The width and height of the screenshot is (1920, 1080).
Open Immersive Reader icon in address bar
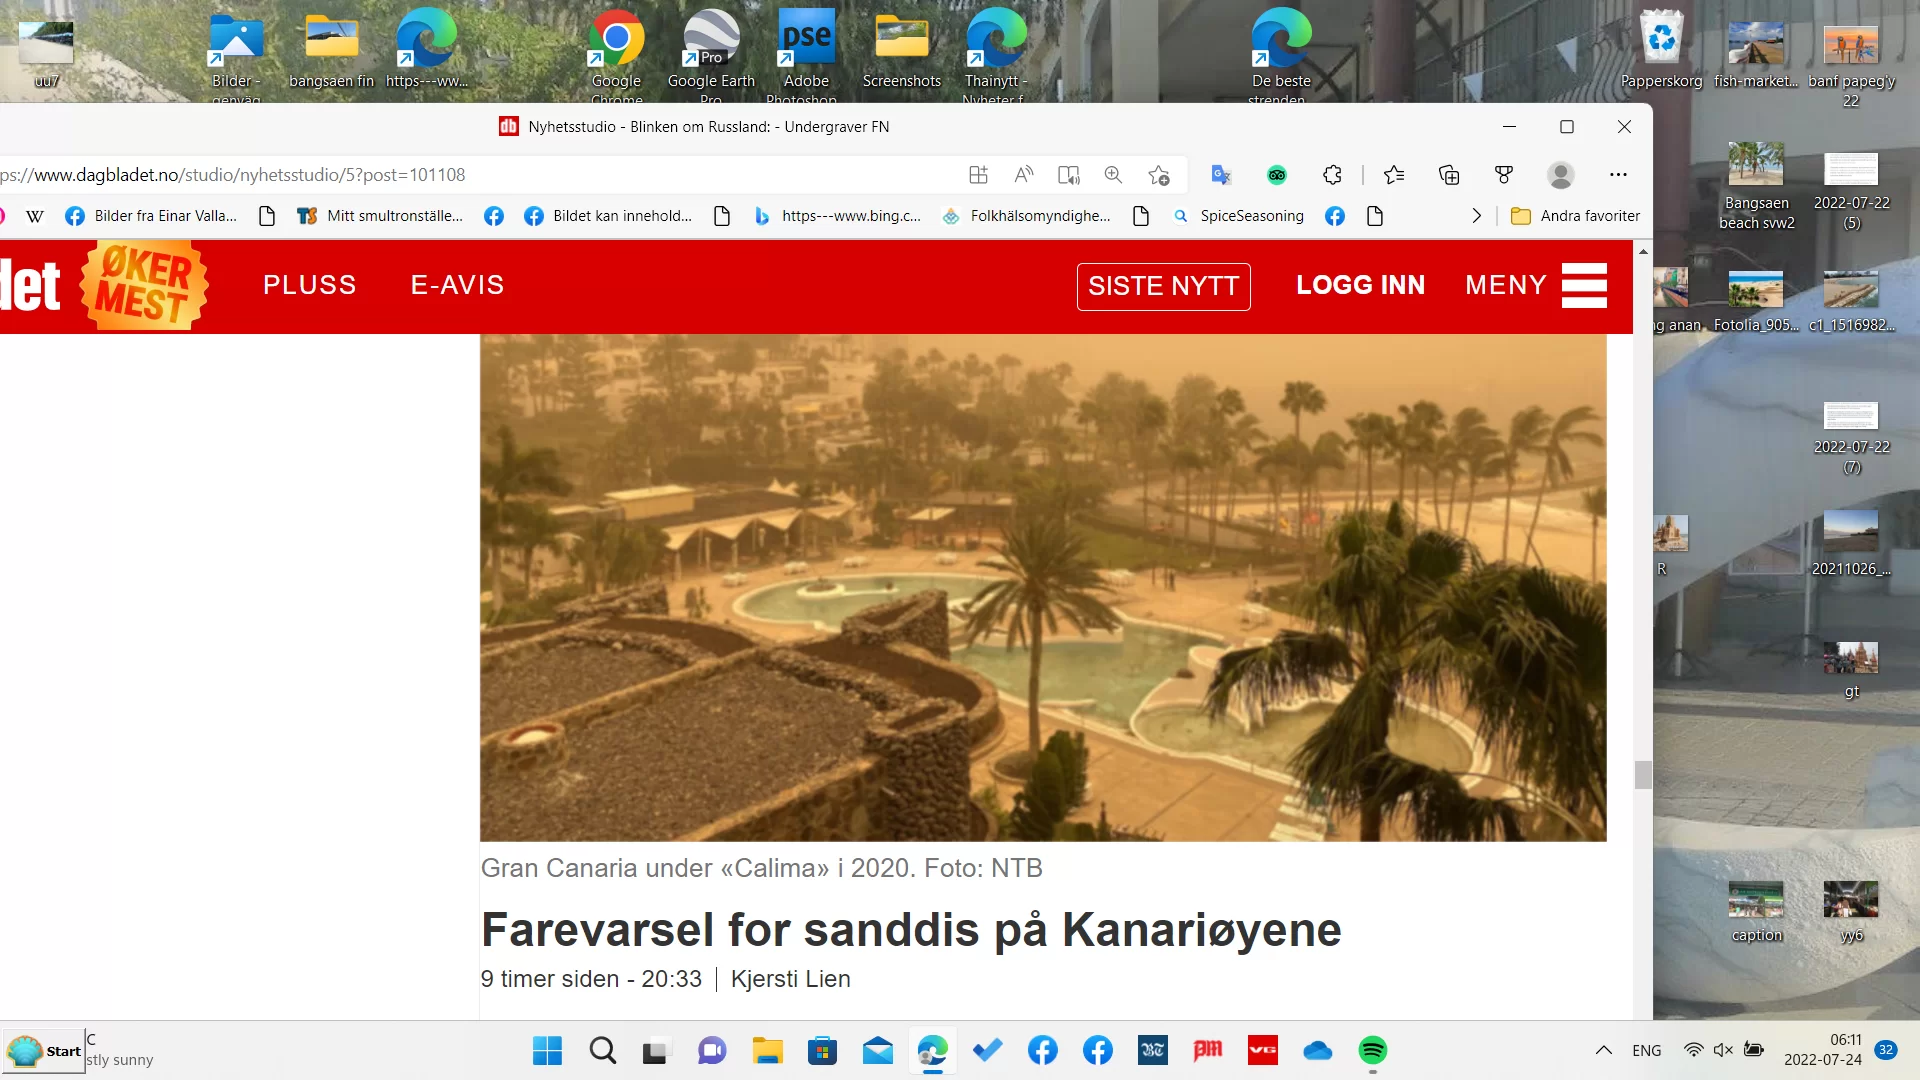[1068, 175]
